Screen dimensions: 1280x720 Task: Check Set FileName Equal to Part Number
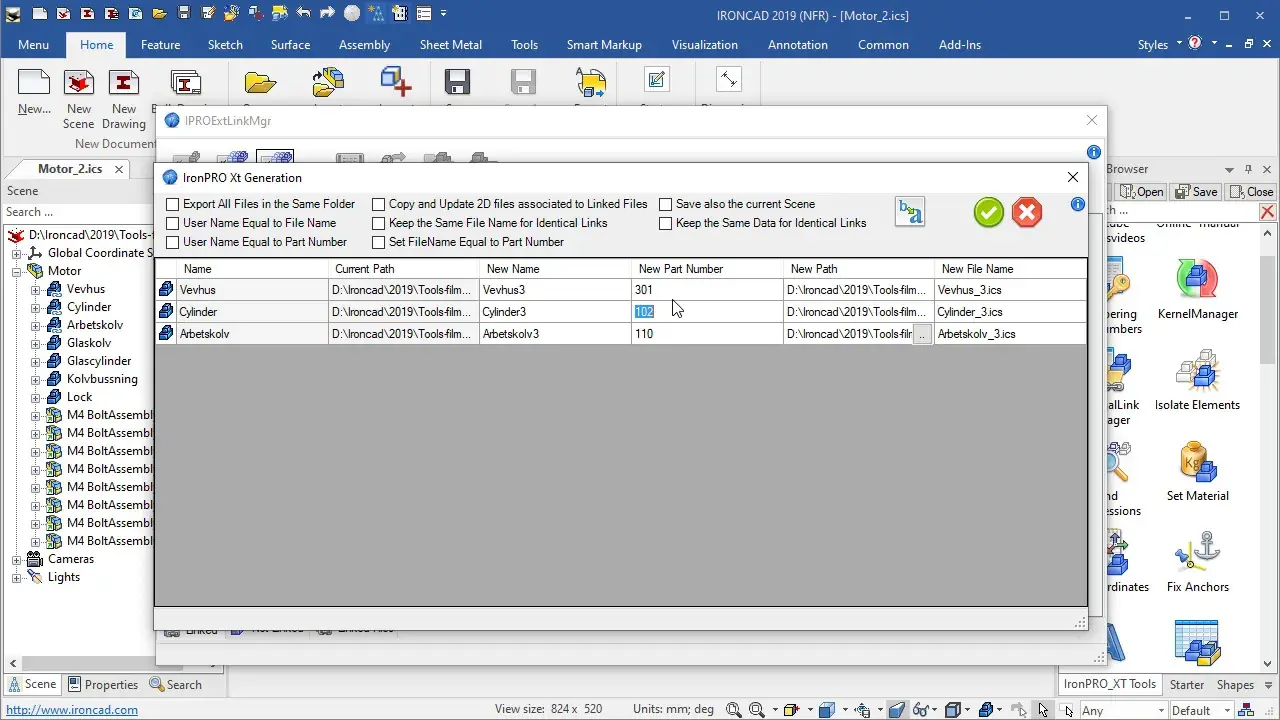coord(379,242)
